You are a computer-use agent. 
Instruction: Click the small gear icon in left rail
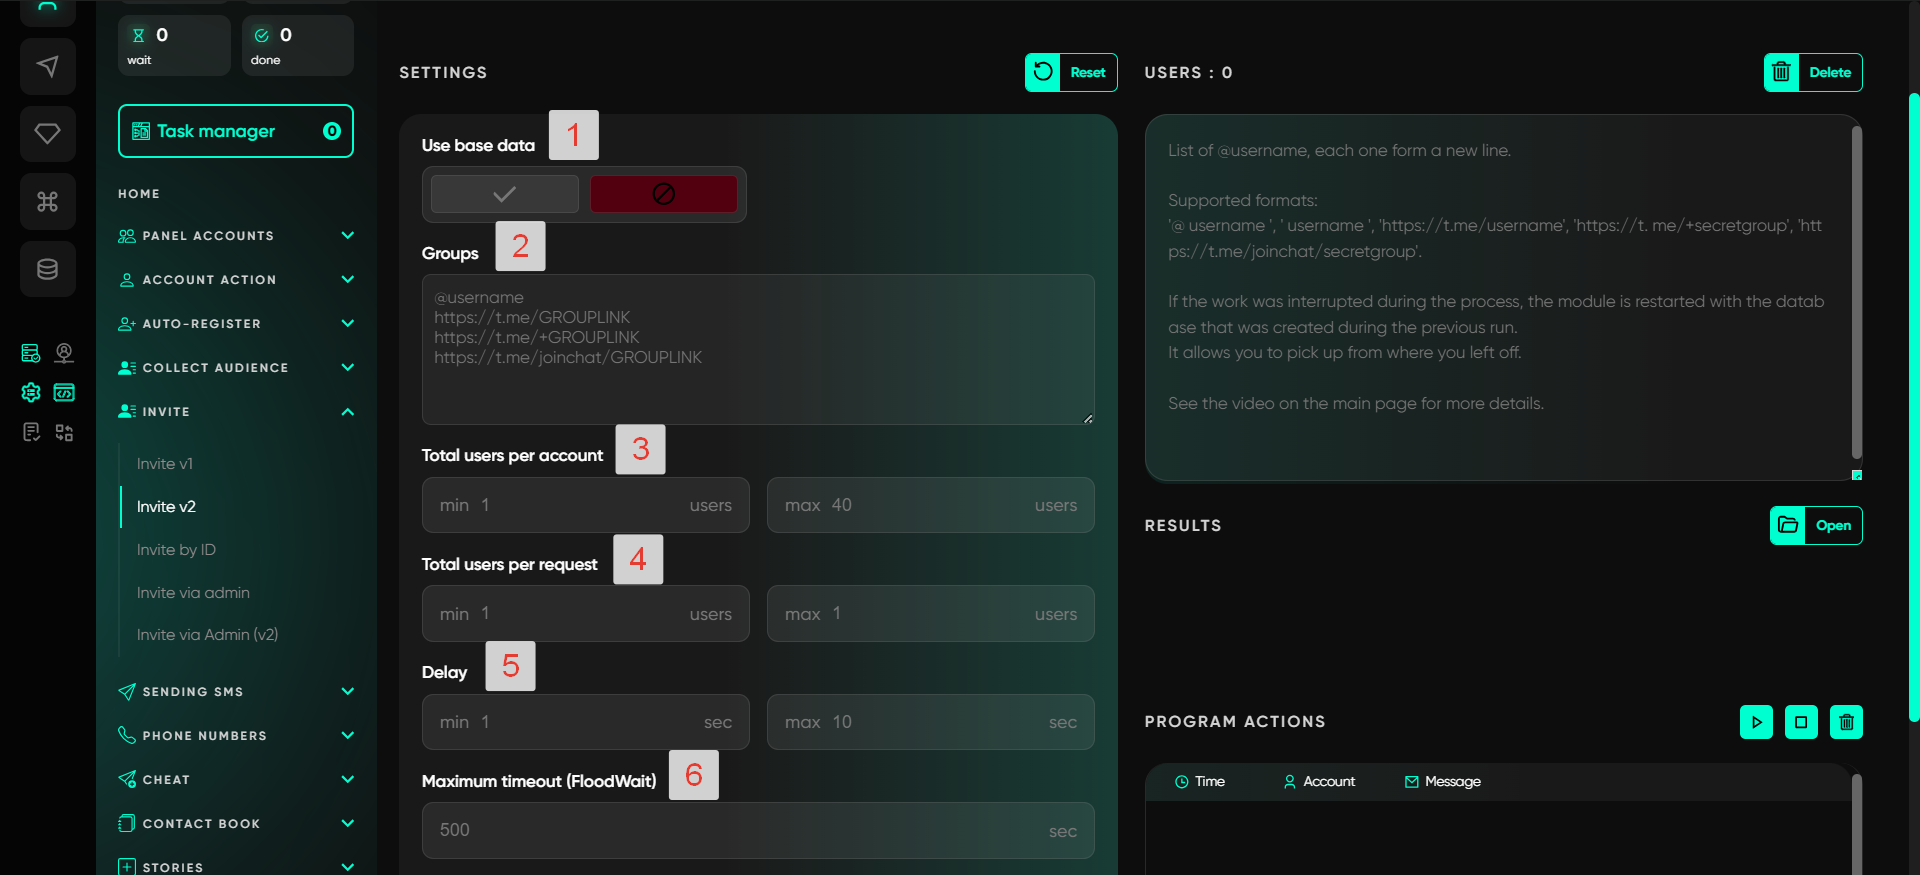click(x=31, y=392)
